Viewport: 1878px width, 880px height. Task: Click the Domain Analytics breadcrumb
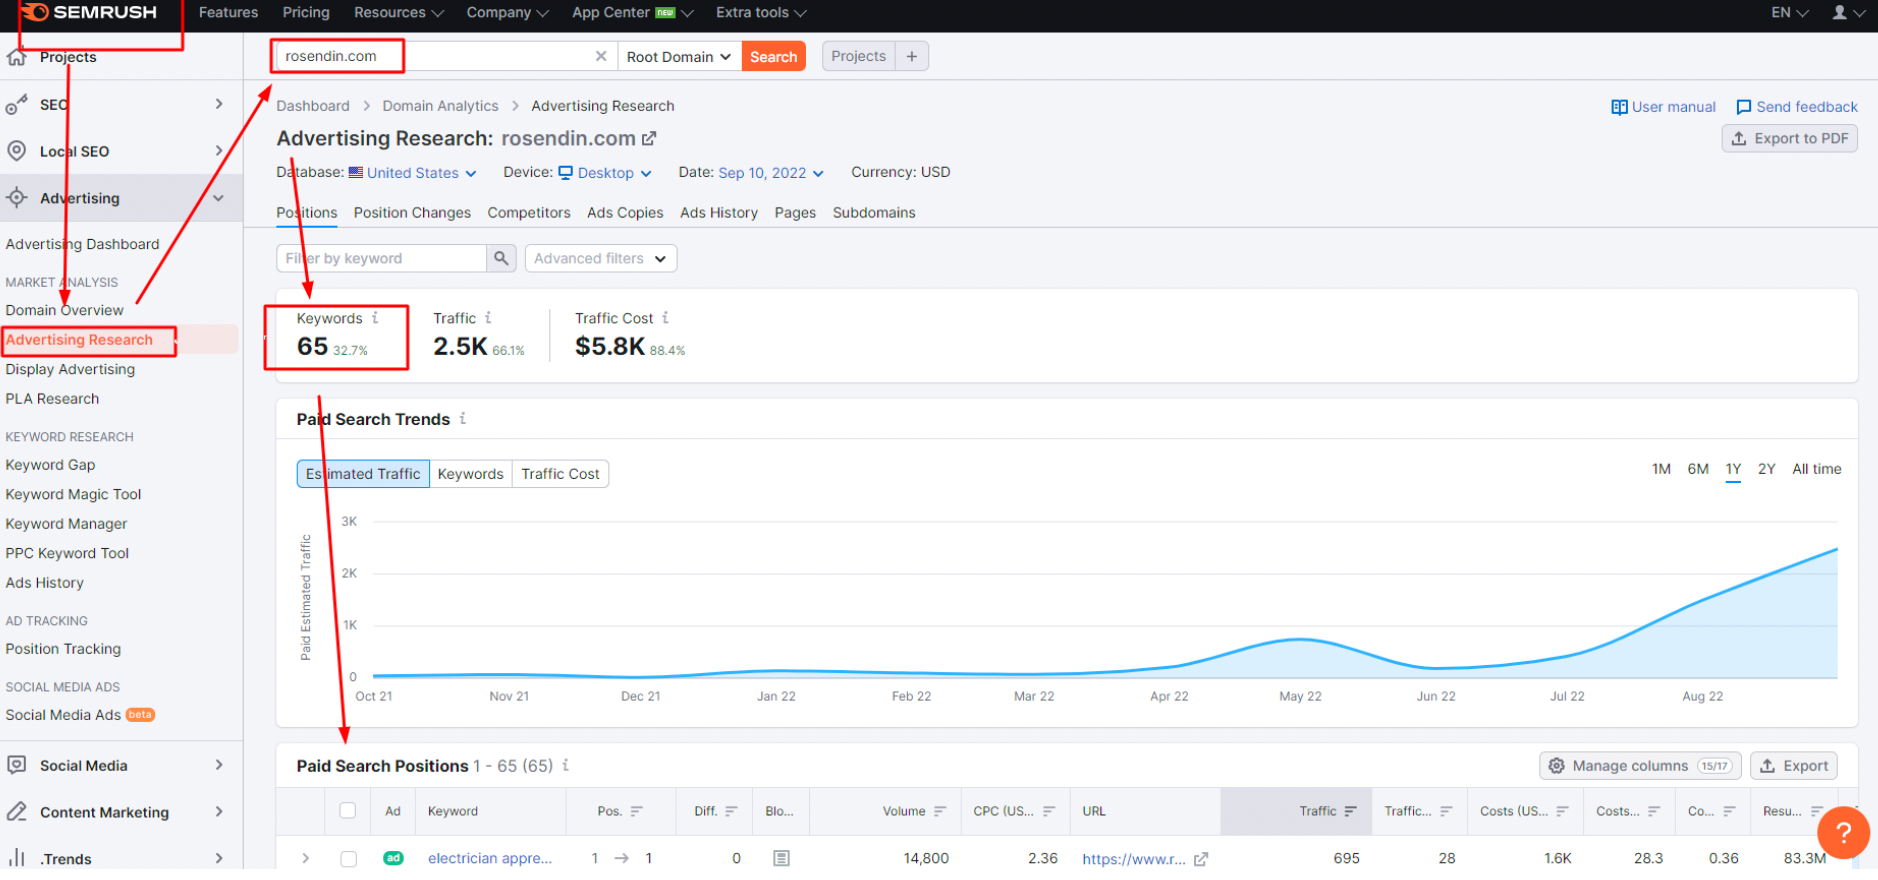(x=440, y=106)
